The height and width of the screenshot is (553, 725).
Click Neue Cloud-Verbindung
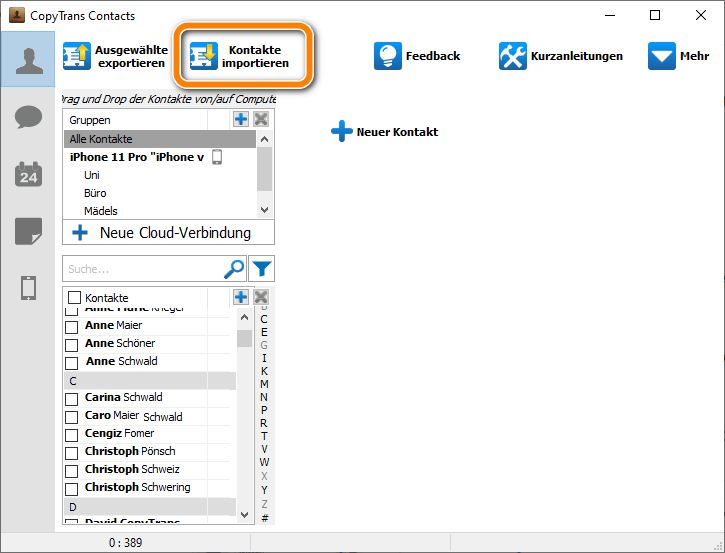168,233
